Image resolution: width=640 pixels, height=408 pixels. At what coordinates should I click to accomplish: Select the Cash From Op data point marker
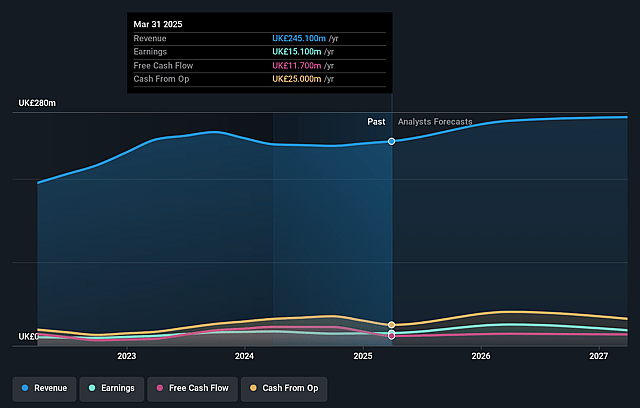coord(392,325)
